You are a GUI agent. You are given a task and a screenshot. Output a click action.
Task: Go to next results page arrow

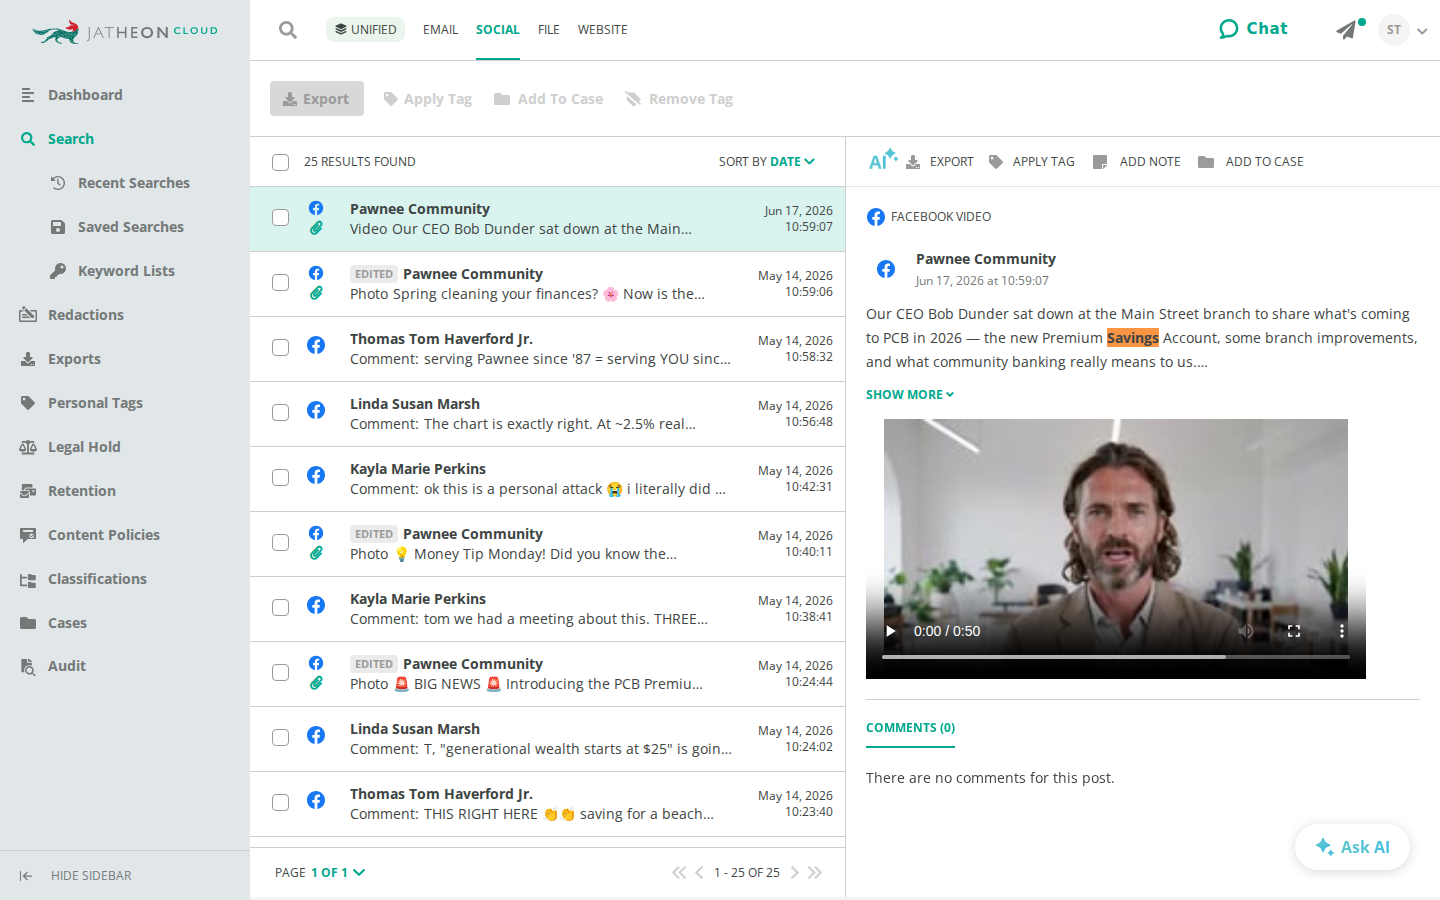tap(795, 873)
